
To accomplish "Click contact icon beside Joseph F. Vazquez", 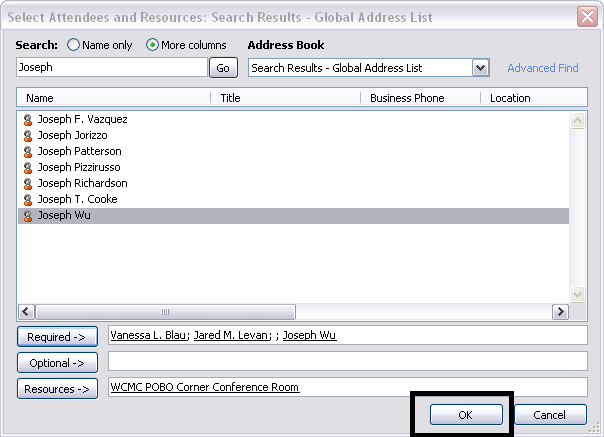I will pyautogui.click(x=28, y=119).
